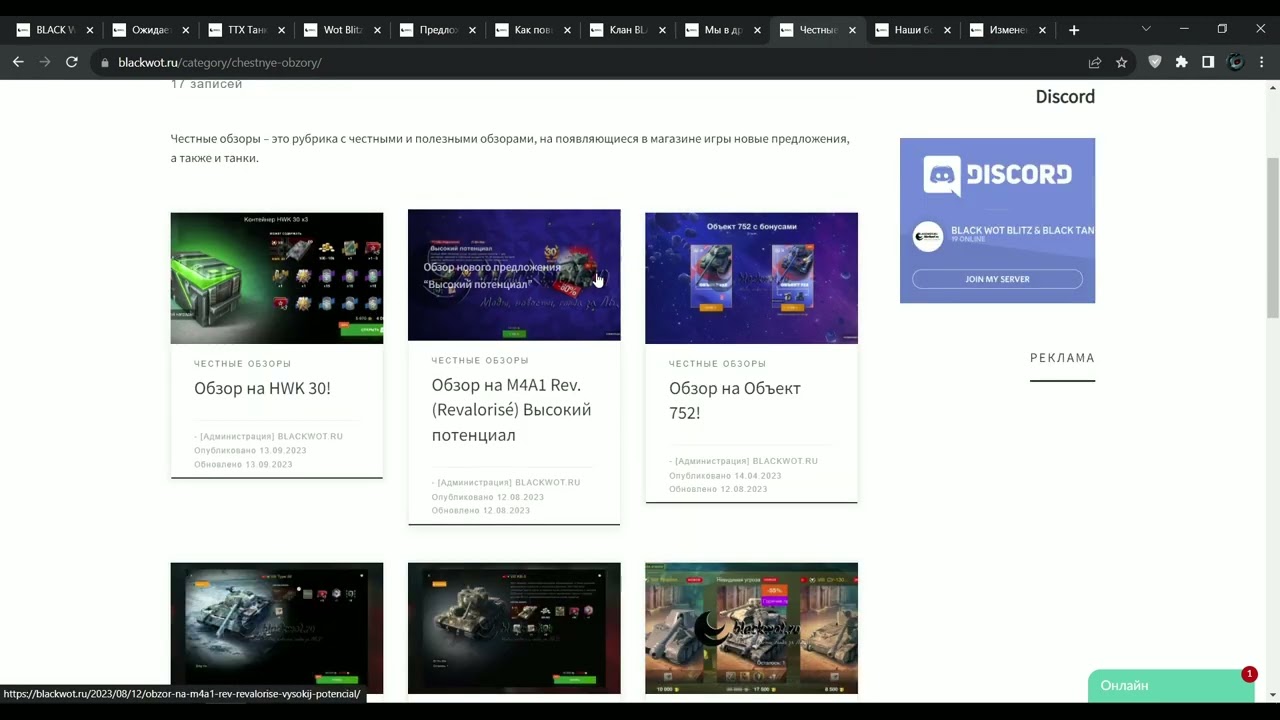Click Опубликовано 14.04.2023 date

point(725,476)
